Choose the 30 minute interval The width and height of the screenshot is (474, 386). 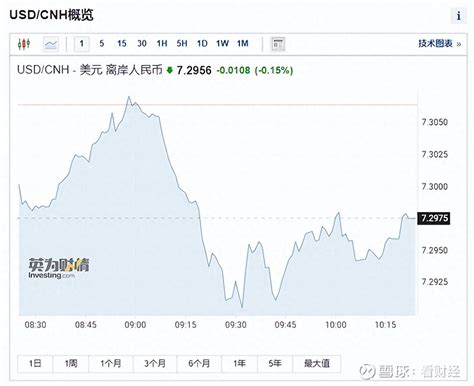click(x=142, y=44)
